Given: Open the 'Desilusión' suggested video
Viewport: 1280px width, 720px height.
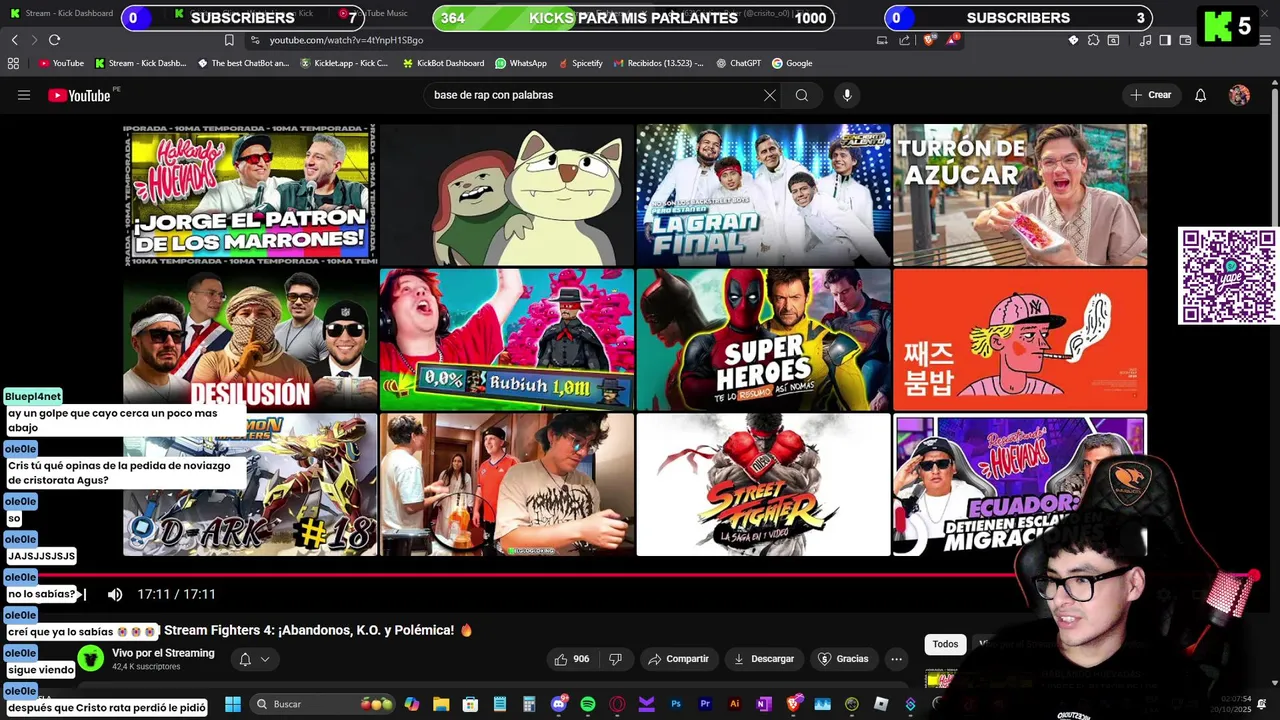Looking at the screenshot, I should coord(250,339).
